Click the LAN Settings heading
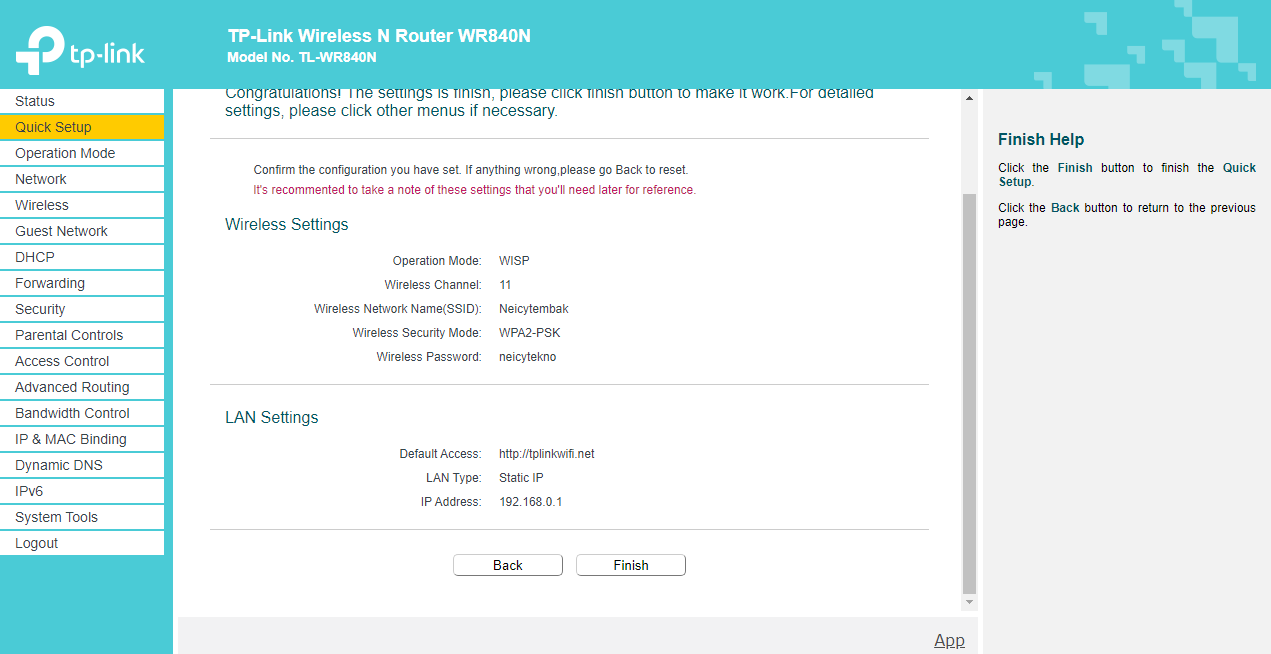Screen dimensions: 1271x654 coord(272,418)
